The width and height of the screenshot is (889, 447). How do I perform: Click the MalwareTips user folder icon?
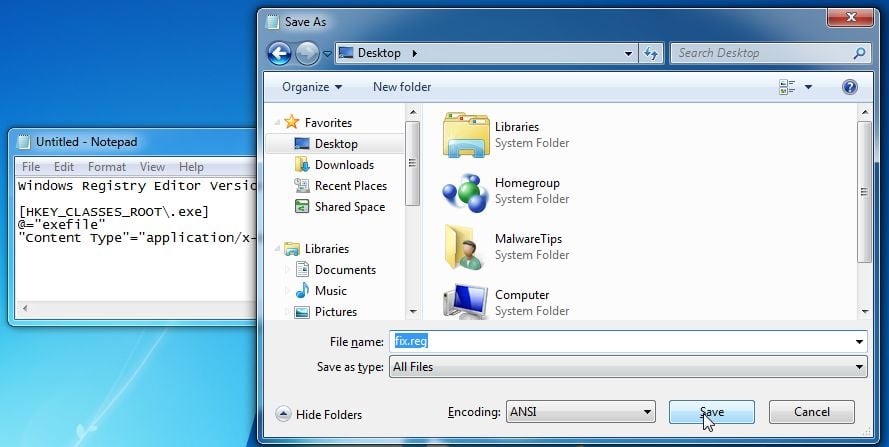pos(463,247)
